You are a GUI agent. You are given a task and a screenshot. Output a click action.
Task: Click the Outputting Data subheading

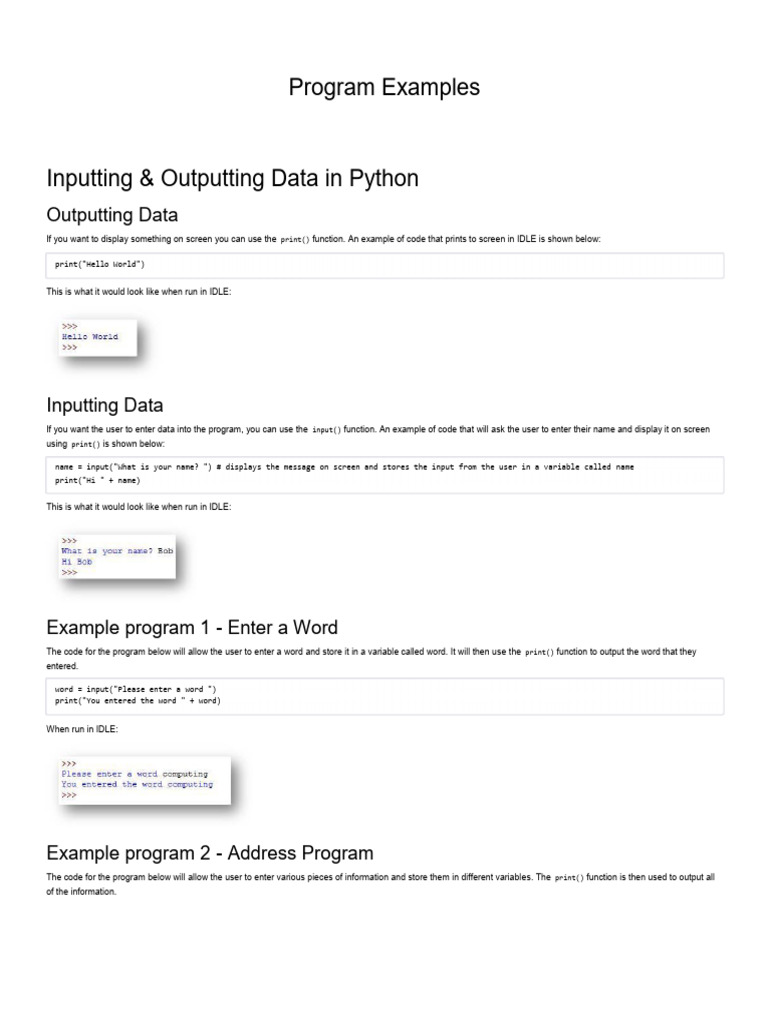tap(112, 215)
